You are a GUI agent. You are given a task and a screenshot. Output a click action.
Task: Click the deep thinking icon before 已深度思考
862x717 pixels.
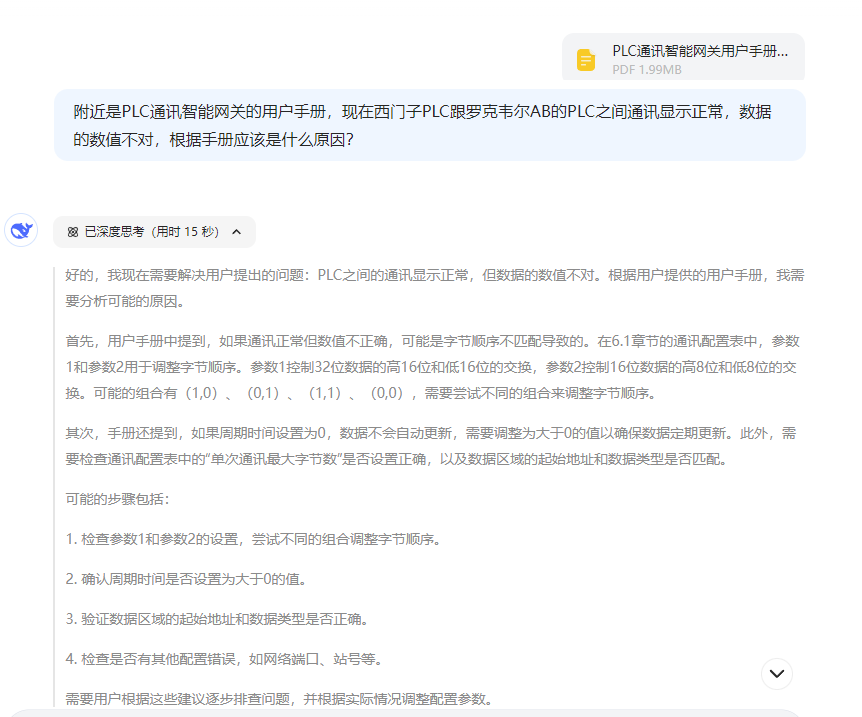coord(73,232)
